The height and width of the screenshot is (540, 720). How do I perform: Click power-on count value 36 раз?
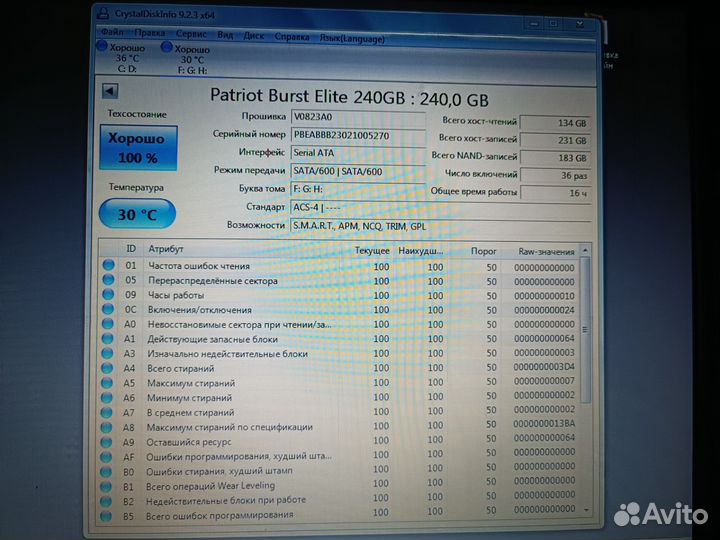[x=555, y=175]
